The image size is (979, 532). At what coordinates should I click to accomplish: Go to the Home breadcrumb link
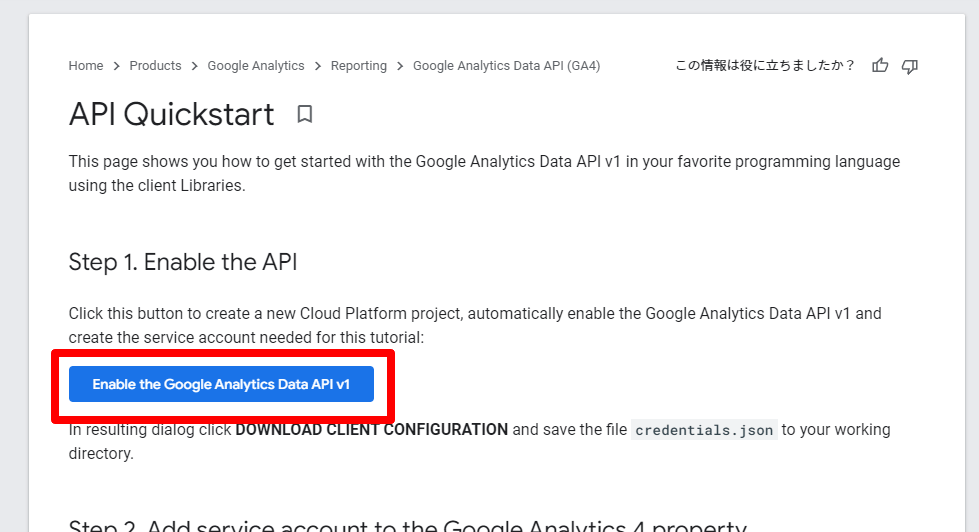[x=86, y=66]
